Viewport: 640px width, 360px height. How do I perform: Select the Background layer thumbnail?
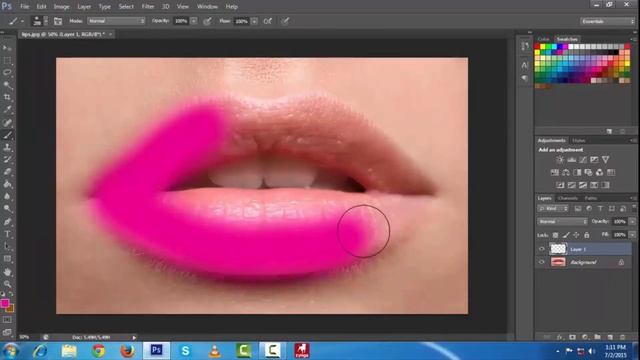click(x=558, y=262)
